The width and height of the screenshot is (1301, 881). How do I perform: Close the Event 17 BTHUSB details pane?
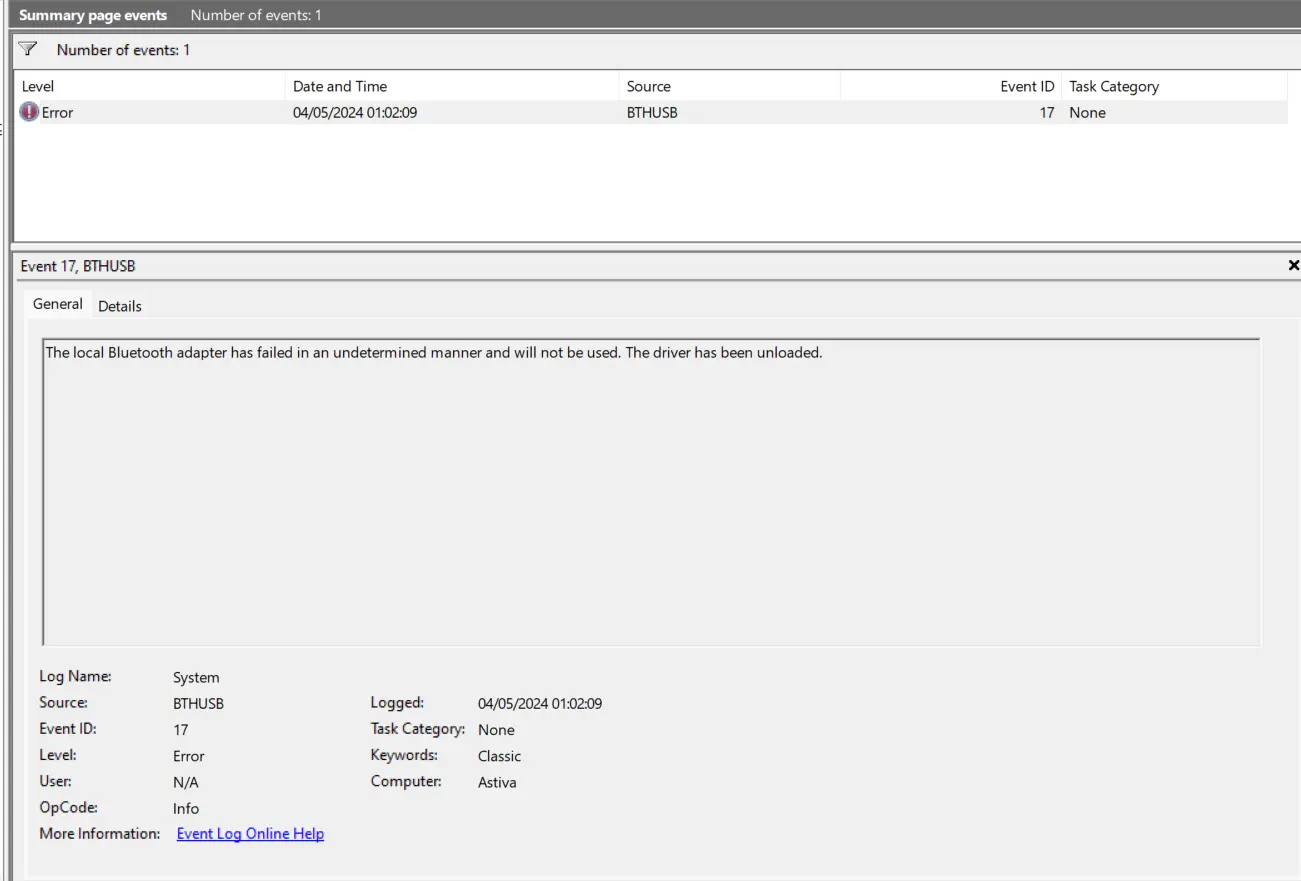(x=1293, y=265)
